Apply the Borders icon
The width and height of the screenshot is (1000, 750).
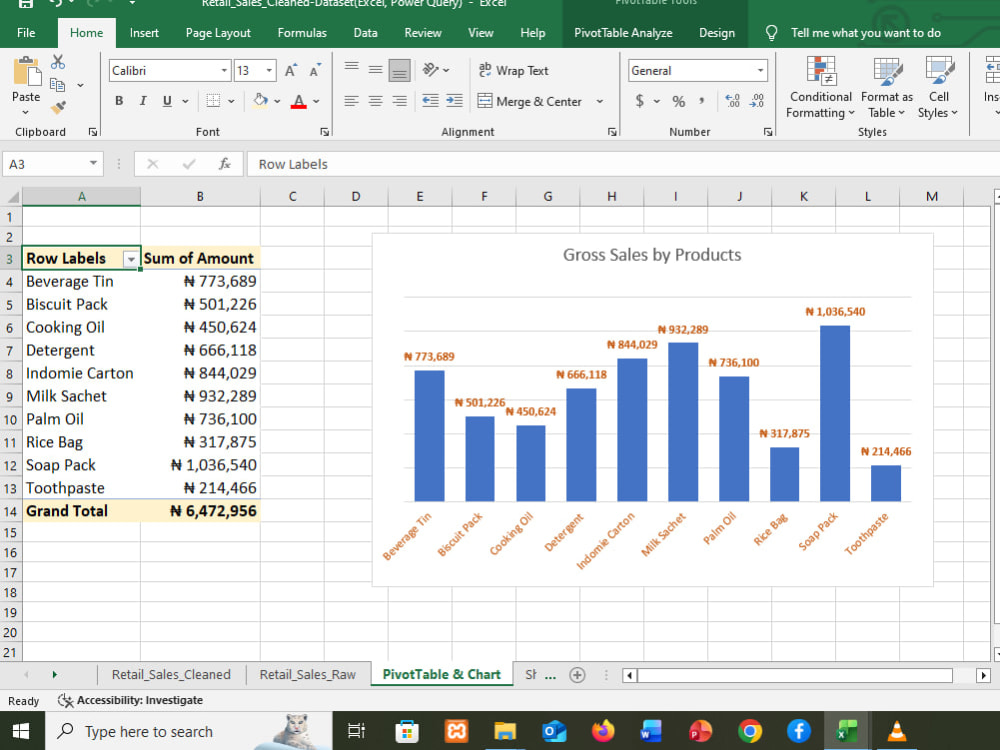[213, 101]
